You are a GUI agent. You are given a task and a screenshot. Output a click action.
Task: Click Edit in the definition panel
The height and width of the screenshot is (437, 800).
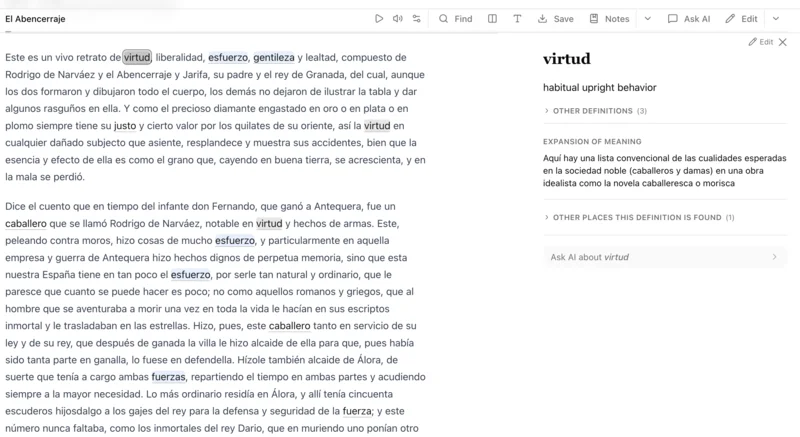[761, 42]
